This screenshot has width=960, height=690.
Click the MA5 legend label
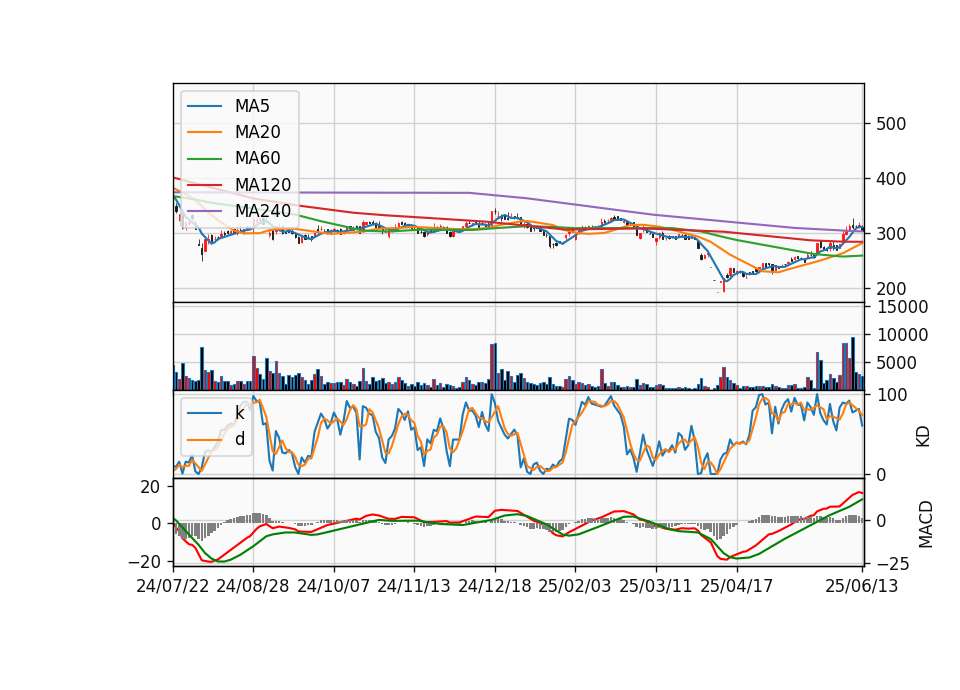tap(252, 106)
